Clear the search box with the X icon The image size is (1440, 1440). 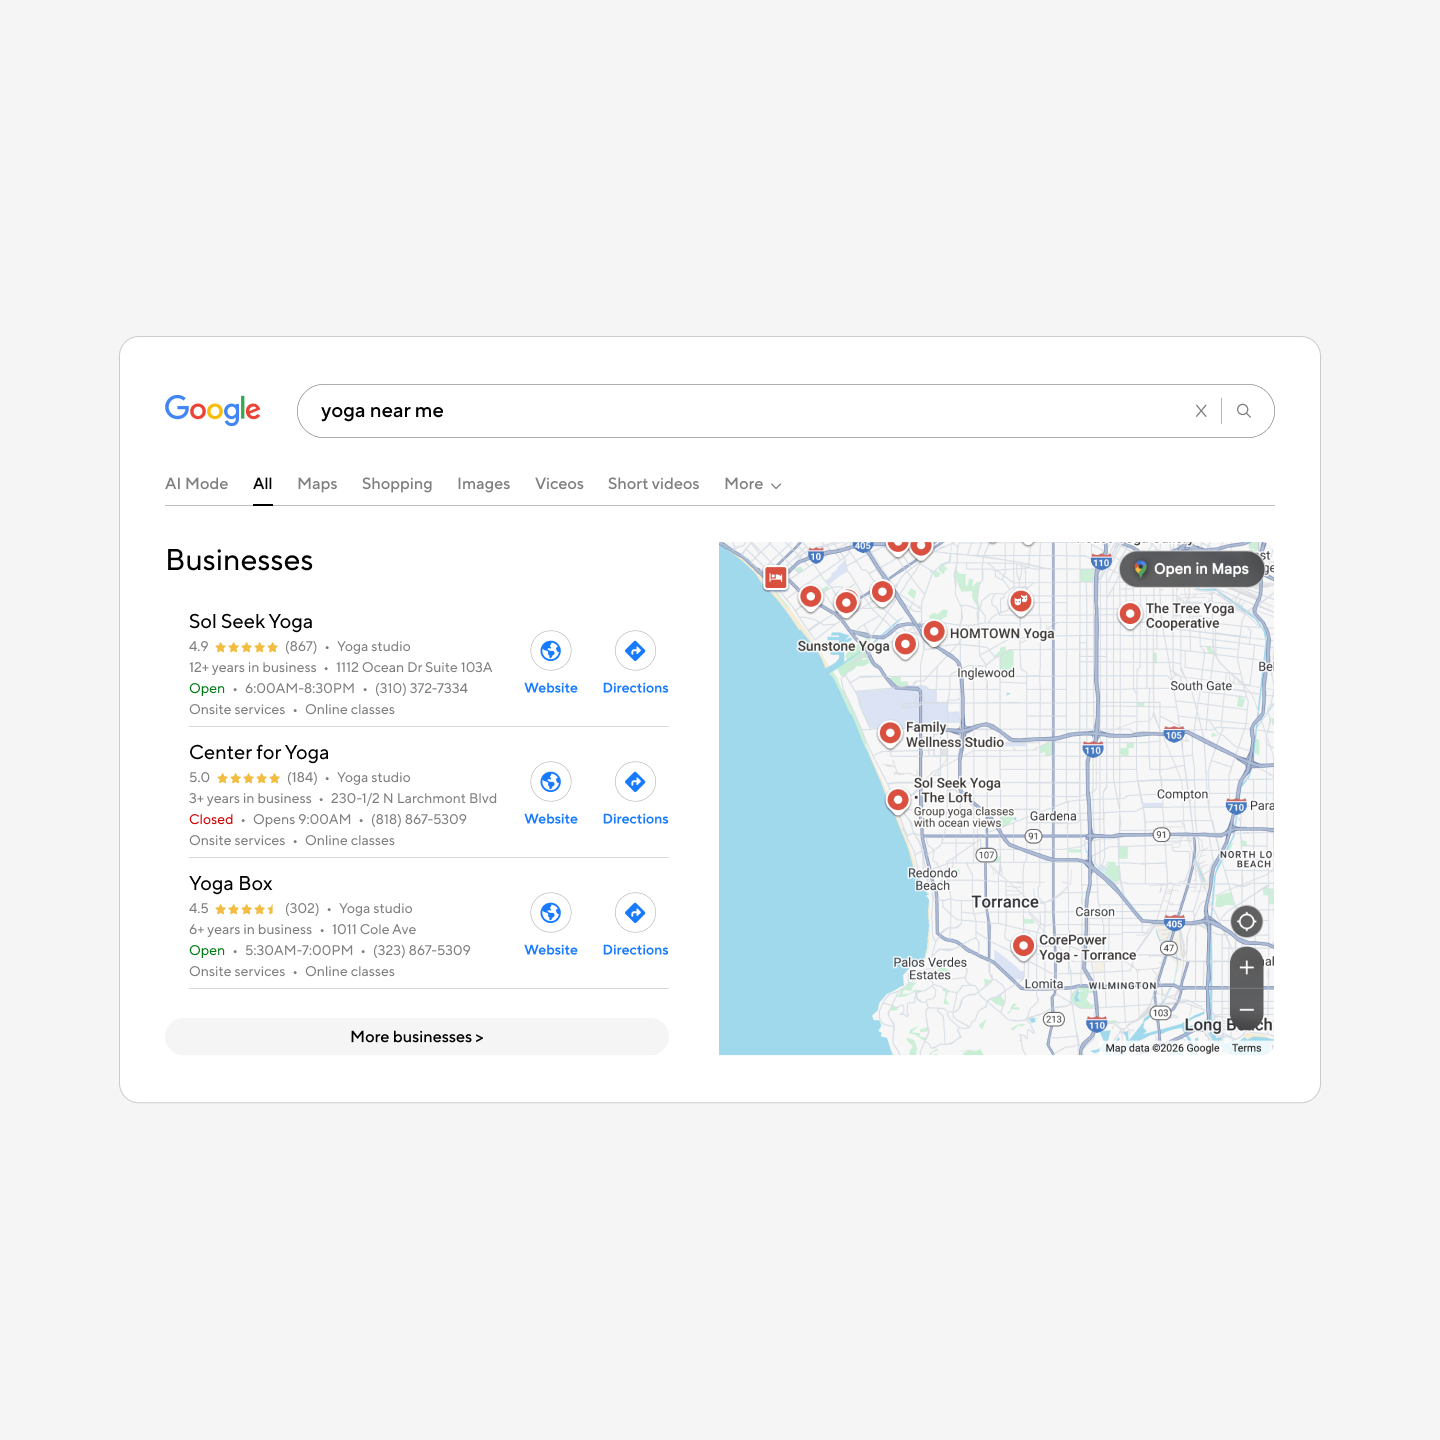point(1201,411)
